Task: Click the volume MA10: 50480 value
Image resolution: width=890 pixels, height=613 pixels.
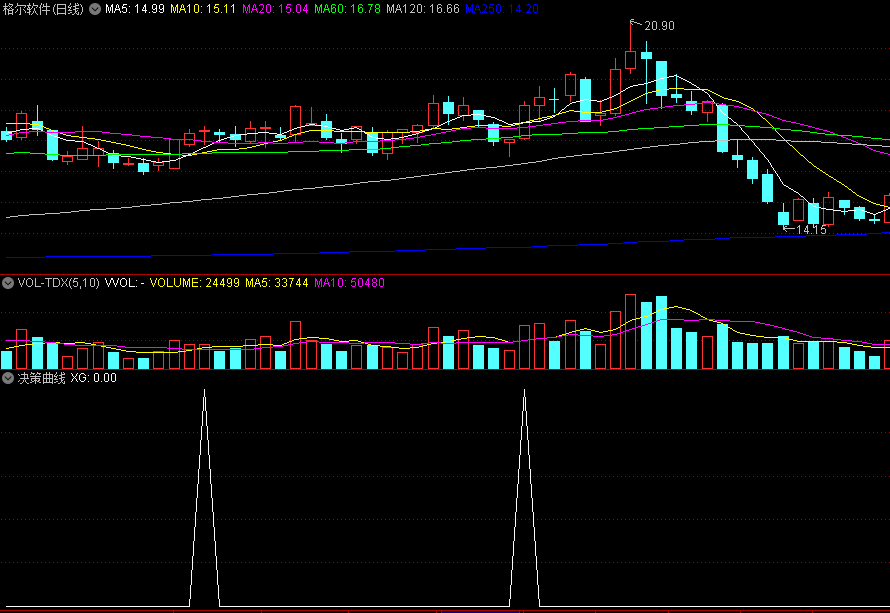Action: coord(349,283)
